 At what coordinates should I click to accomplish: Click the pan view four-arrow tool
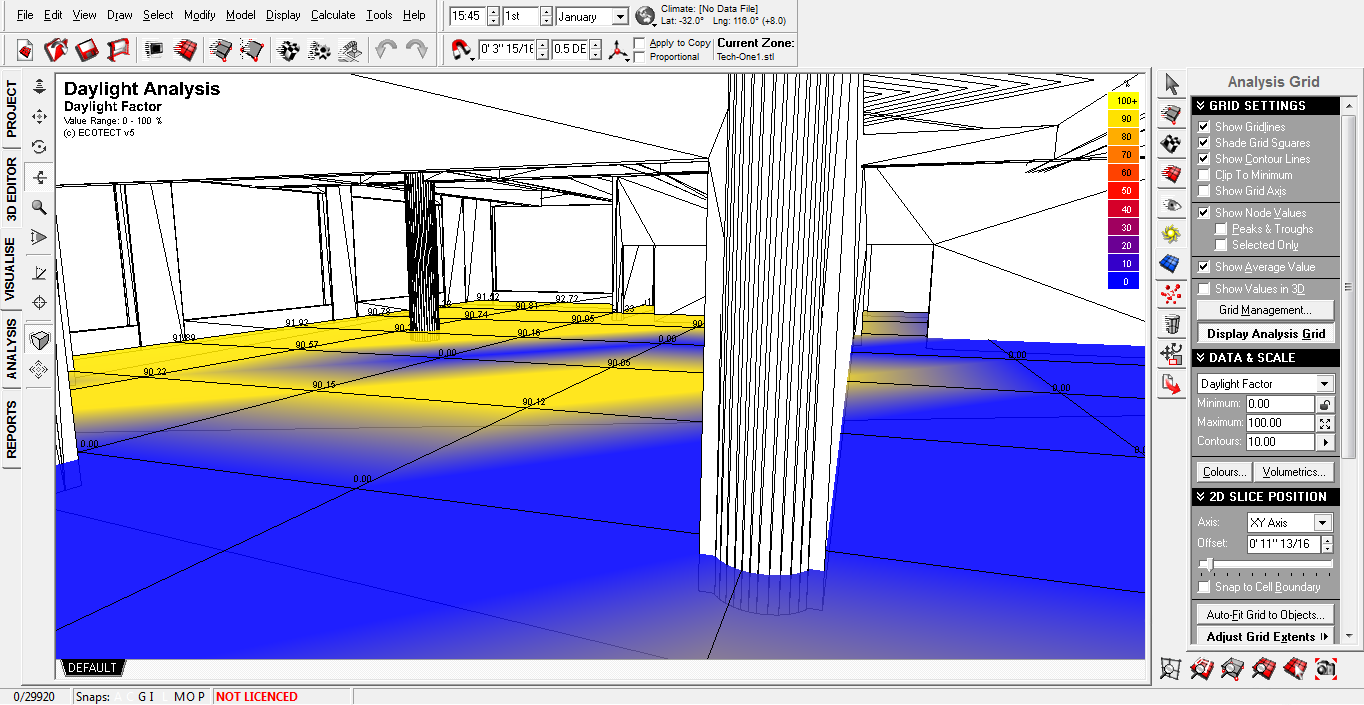click(39, 117)
